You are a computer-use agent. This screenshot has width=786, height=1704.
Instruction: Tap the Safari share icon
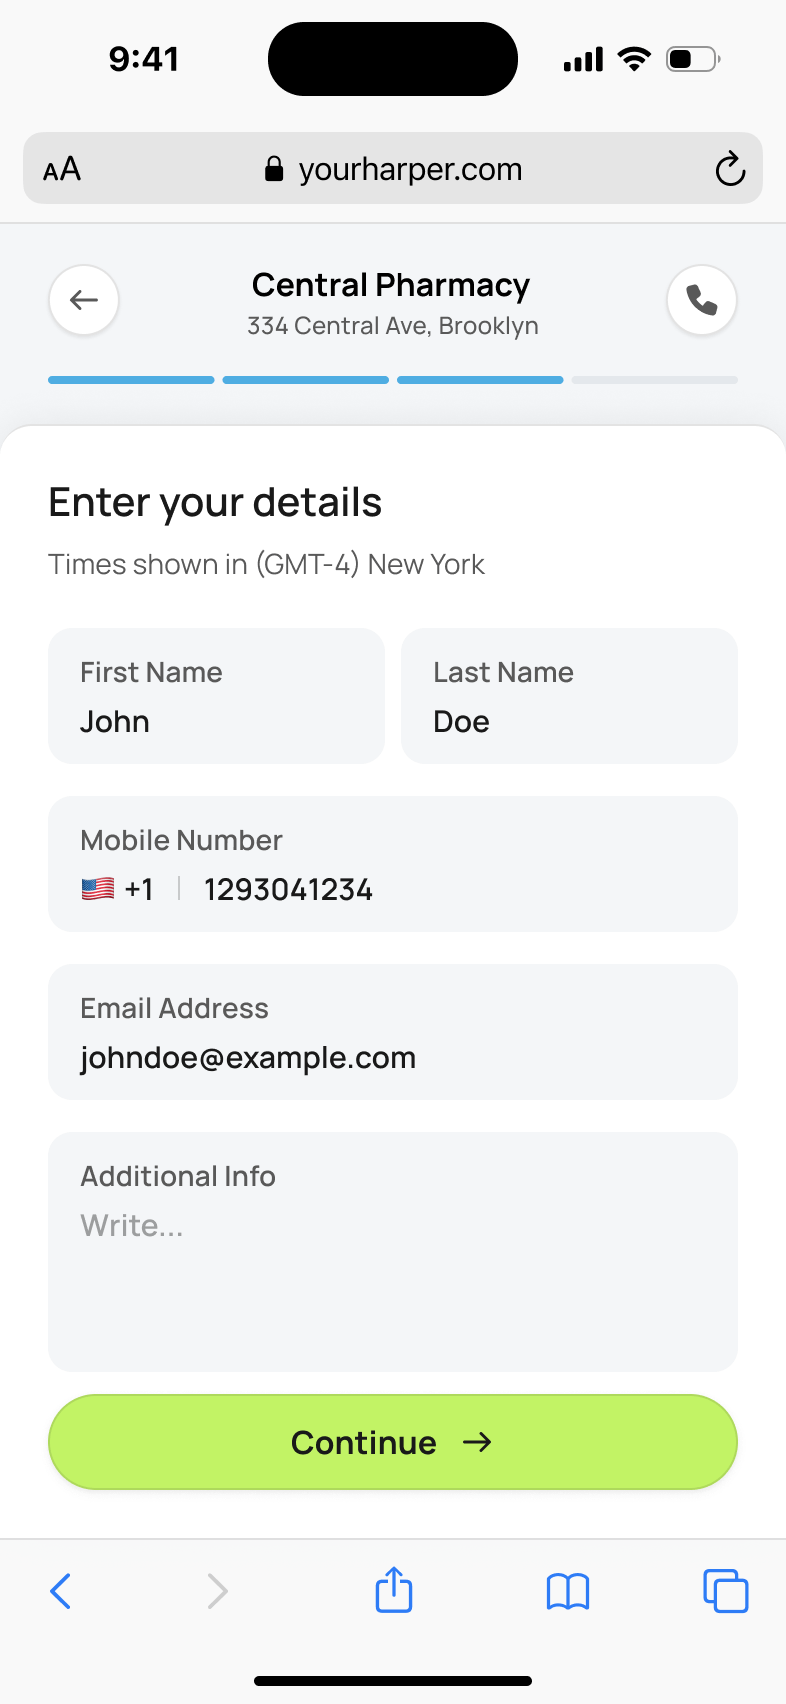[394, 1590]
